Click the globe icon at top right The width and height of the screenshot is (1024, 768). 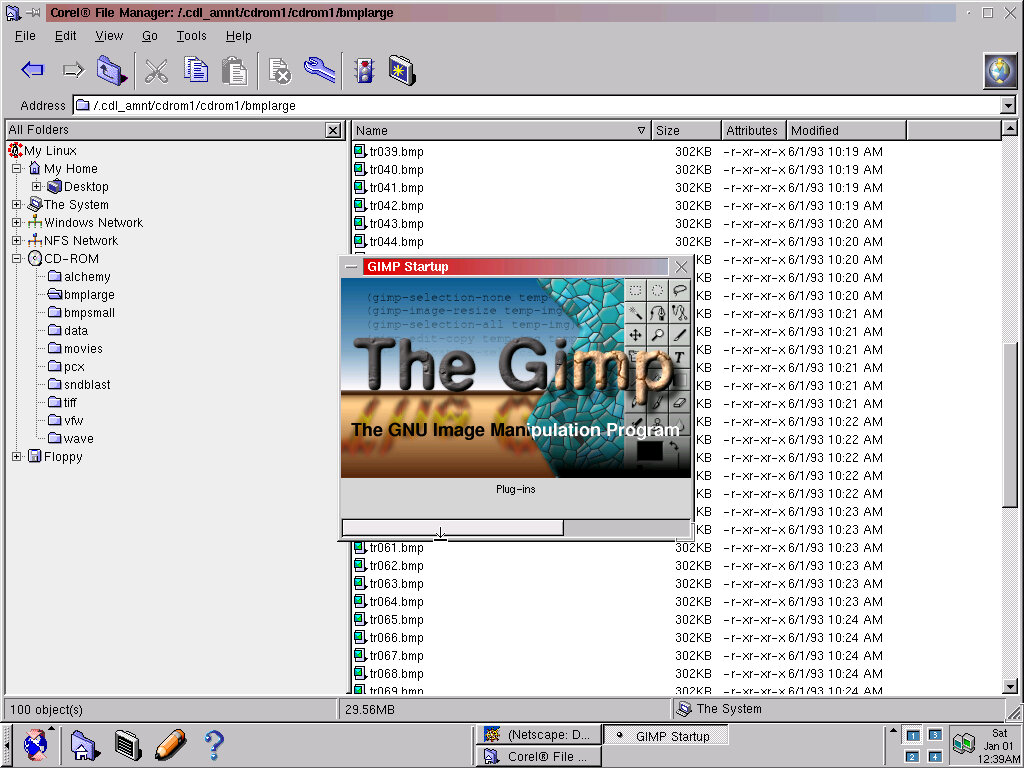point(999,70)
